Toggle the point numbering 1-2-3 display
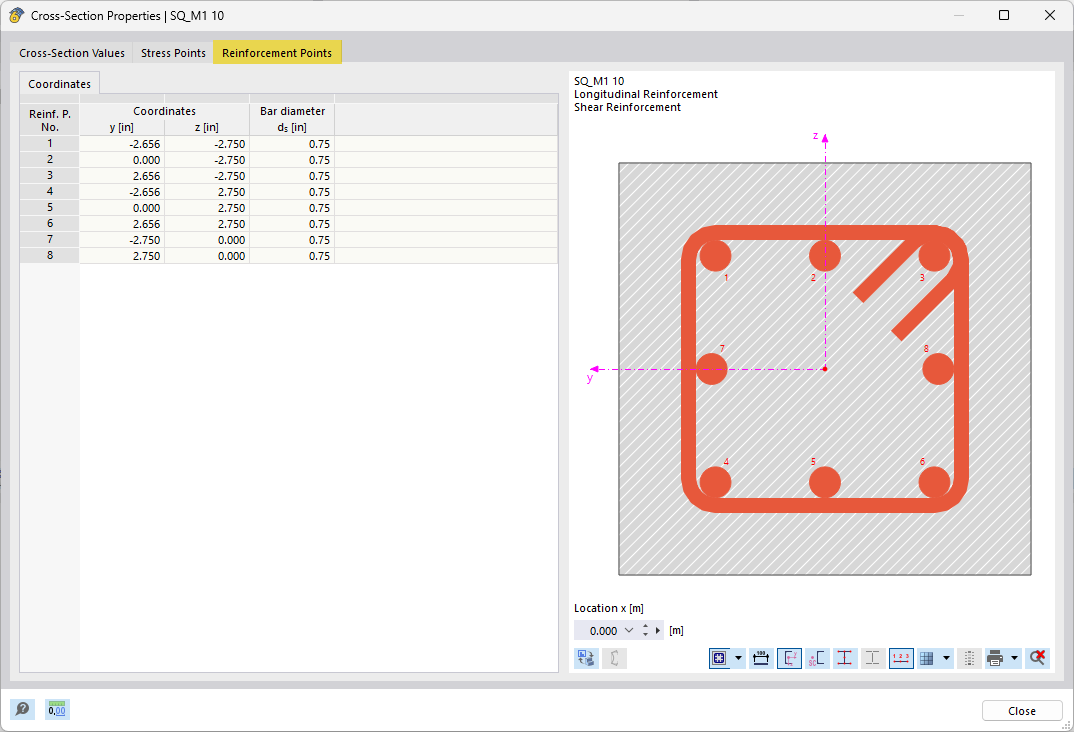Image resolution: width=1074 pixels, height=732 pixels. [x=902, y=658]
